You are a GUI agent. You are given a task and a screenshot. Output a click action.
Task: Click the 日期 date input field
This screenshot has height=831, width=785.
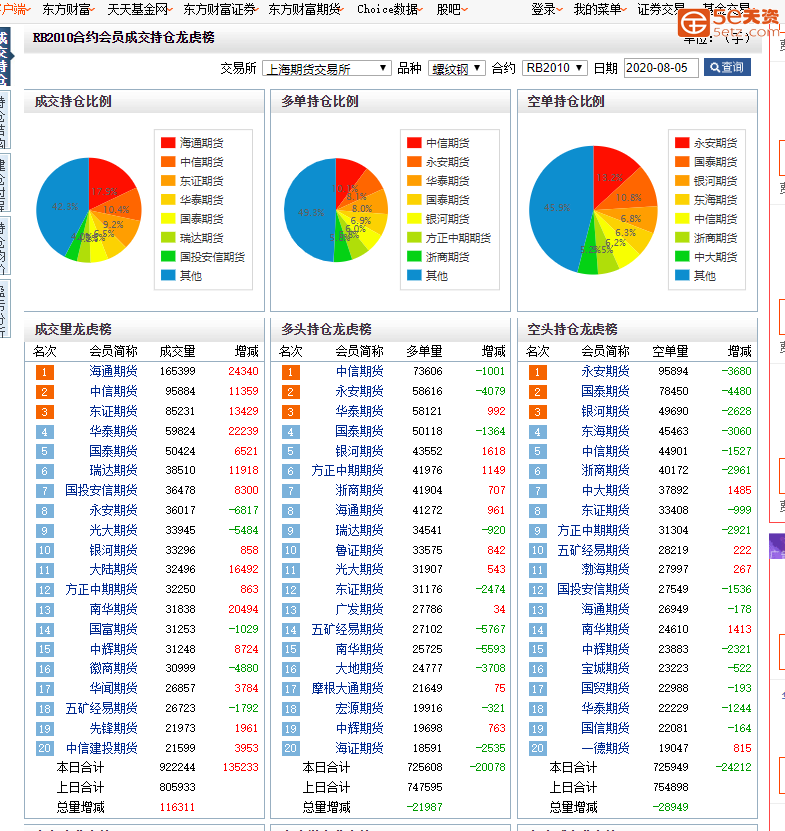click(660, 69)
